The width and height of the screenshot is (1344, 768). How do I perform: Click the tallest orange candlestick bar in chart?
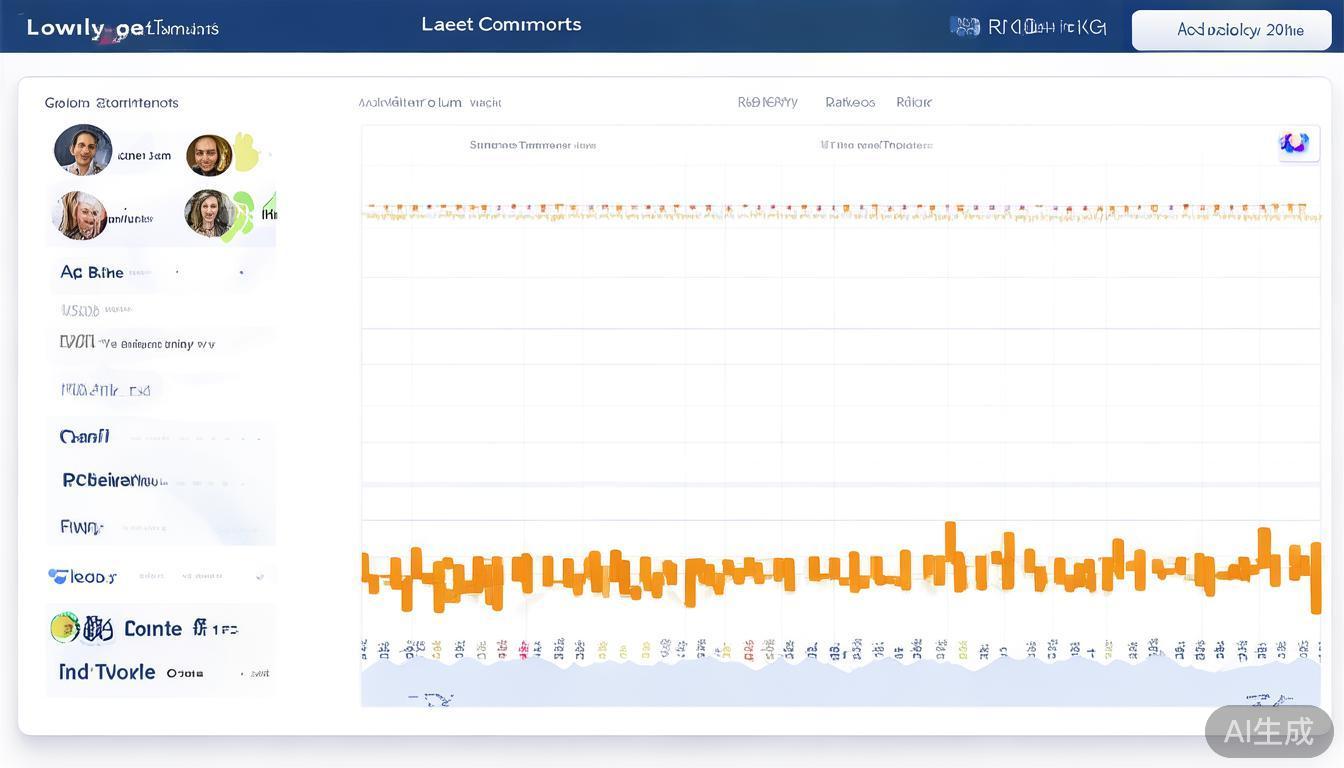[x=950, y=556]
